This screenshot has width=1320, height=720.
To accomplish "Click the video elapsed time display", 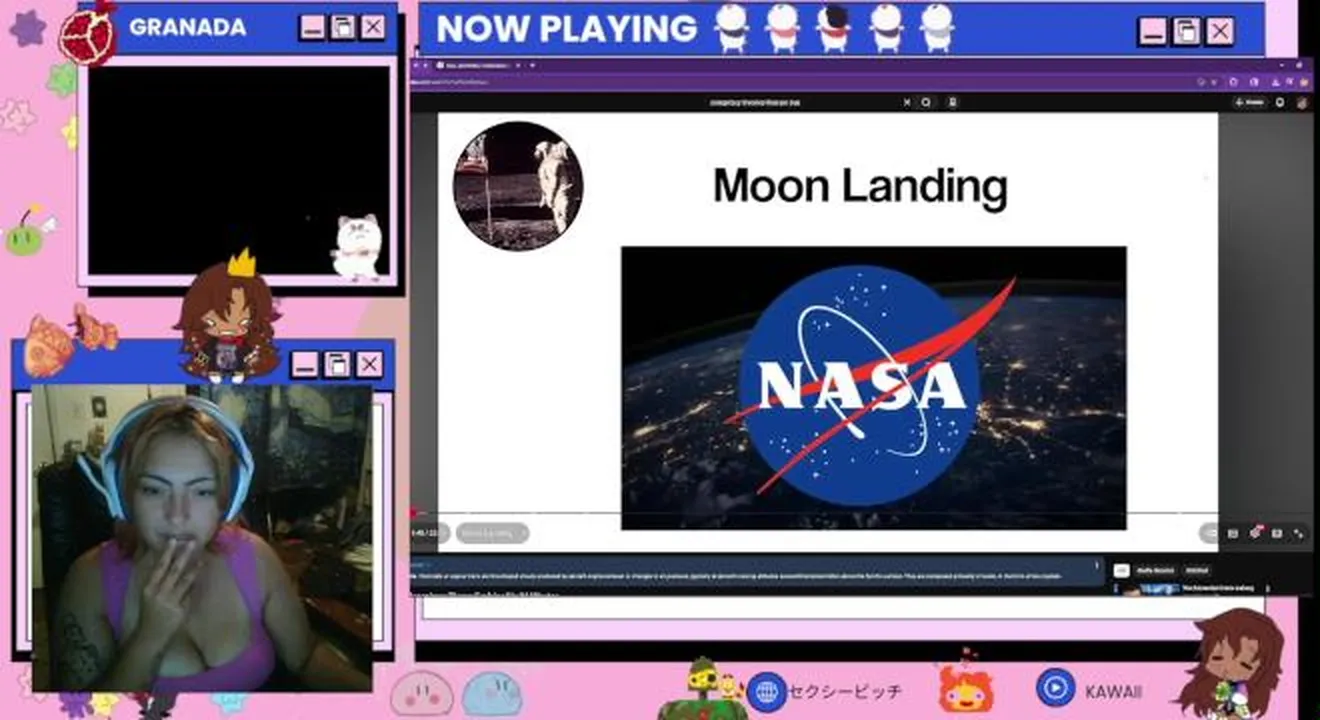I will coord(430,533).
